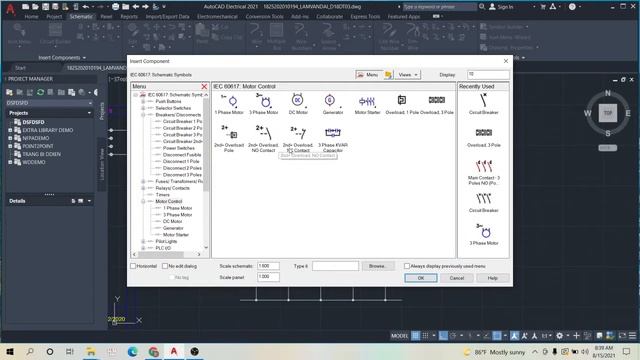Click the Menu button in dialog header
Viewport: 640px width, 360px height.
coord(368,75)
